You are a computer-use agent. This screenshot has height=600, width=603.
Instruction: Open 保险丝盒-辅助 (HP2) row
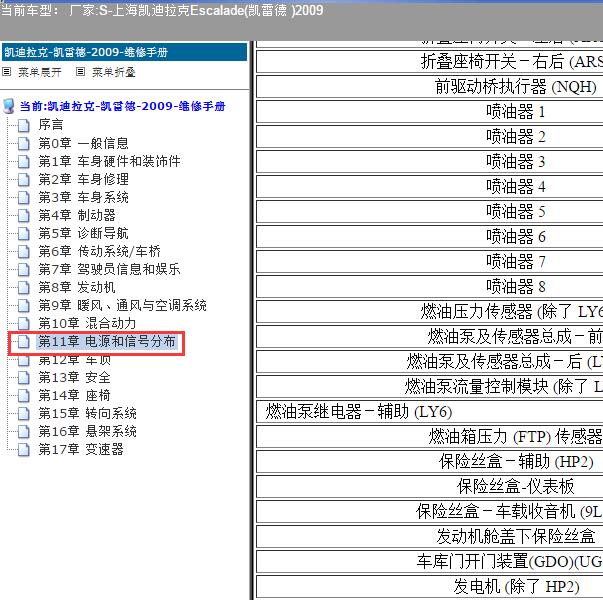(430, 462)
